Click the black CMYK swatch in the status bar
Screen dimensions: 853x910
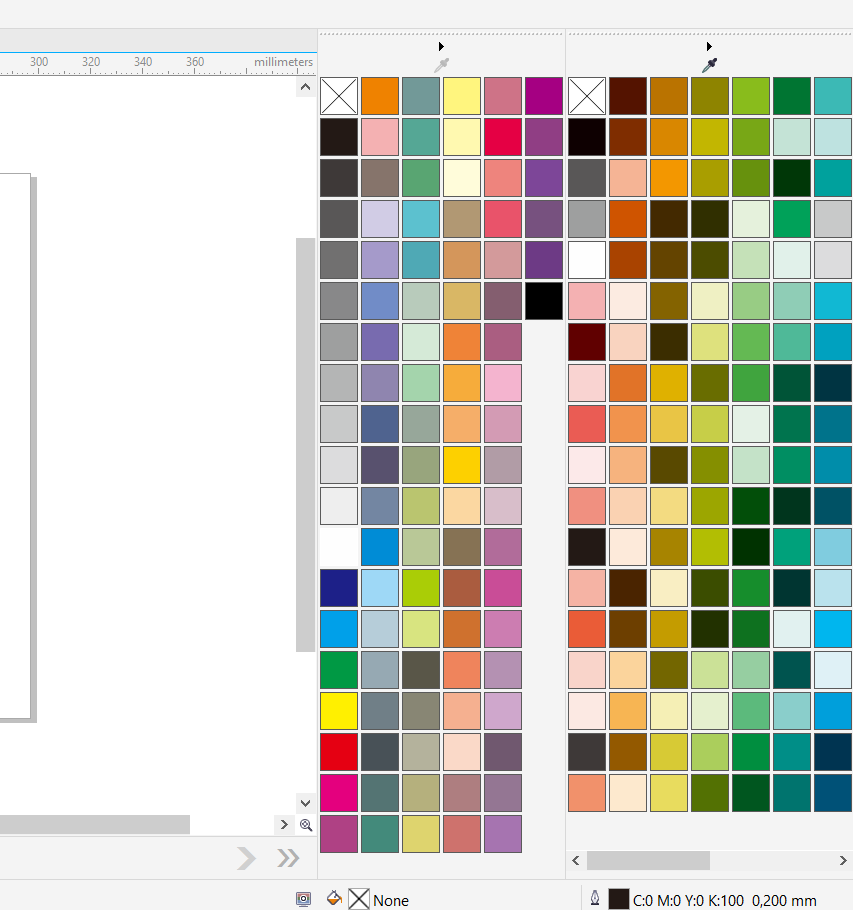tap(618, 899)
